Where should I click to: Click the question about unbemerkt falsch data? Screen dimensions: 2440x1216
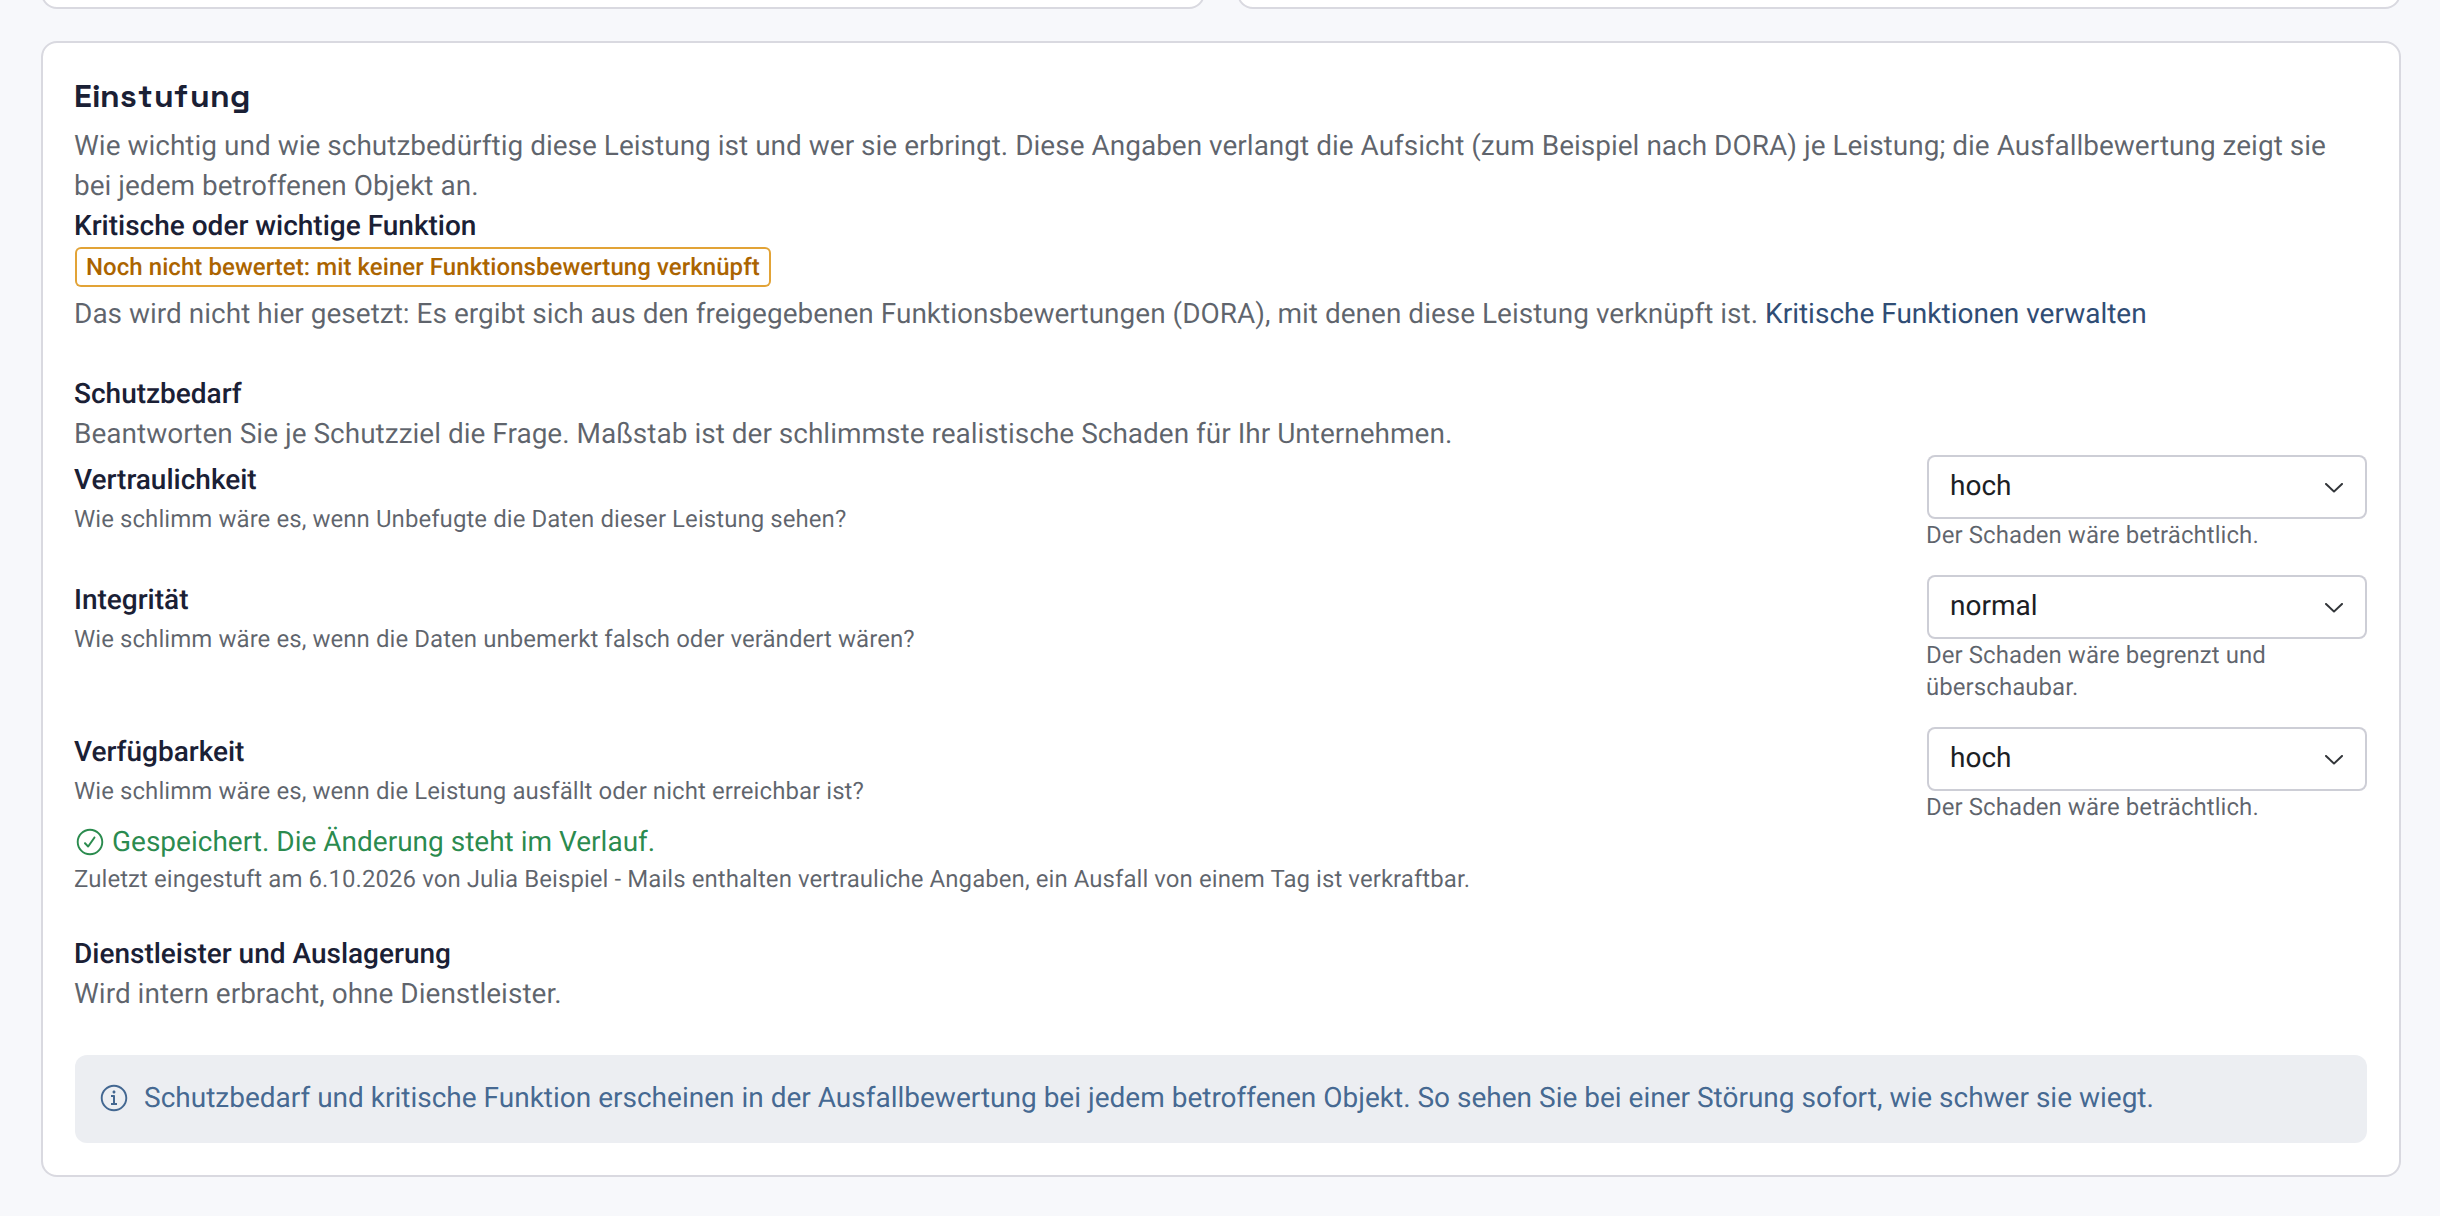point(494,639)
